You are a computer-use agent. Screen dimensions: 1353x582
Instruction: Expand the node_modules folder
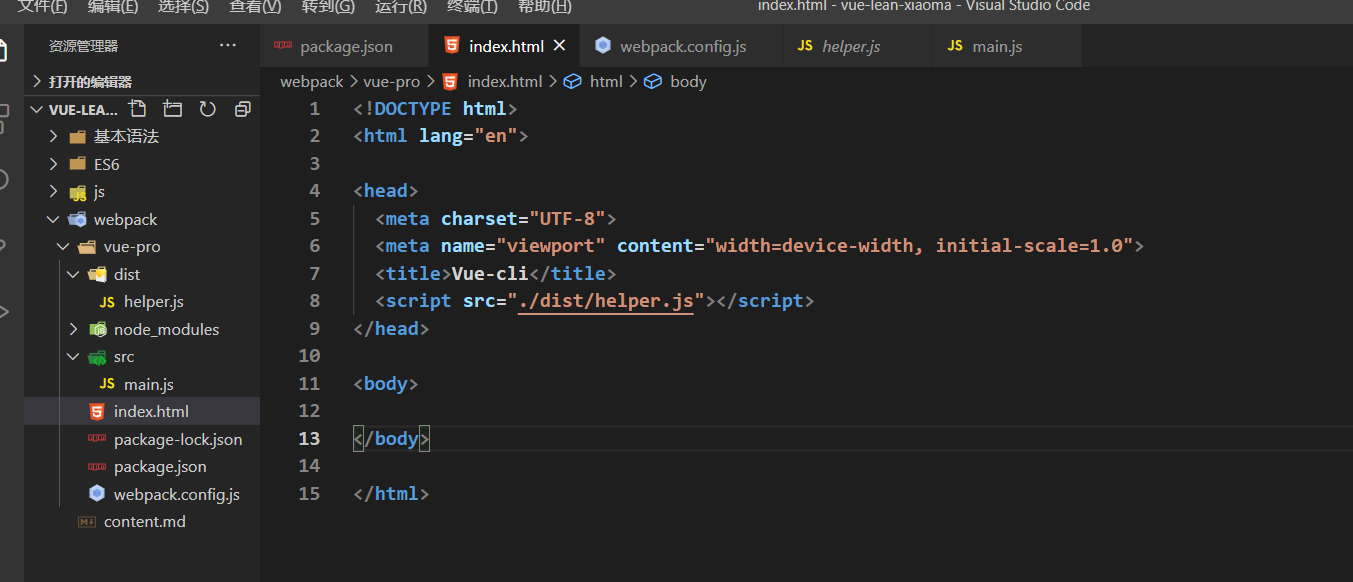click(142, 329)
